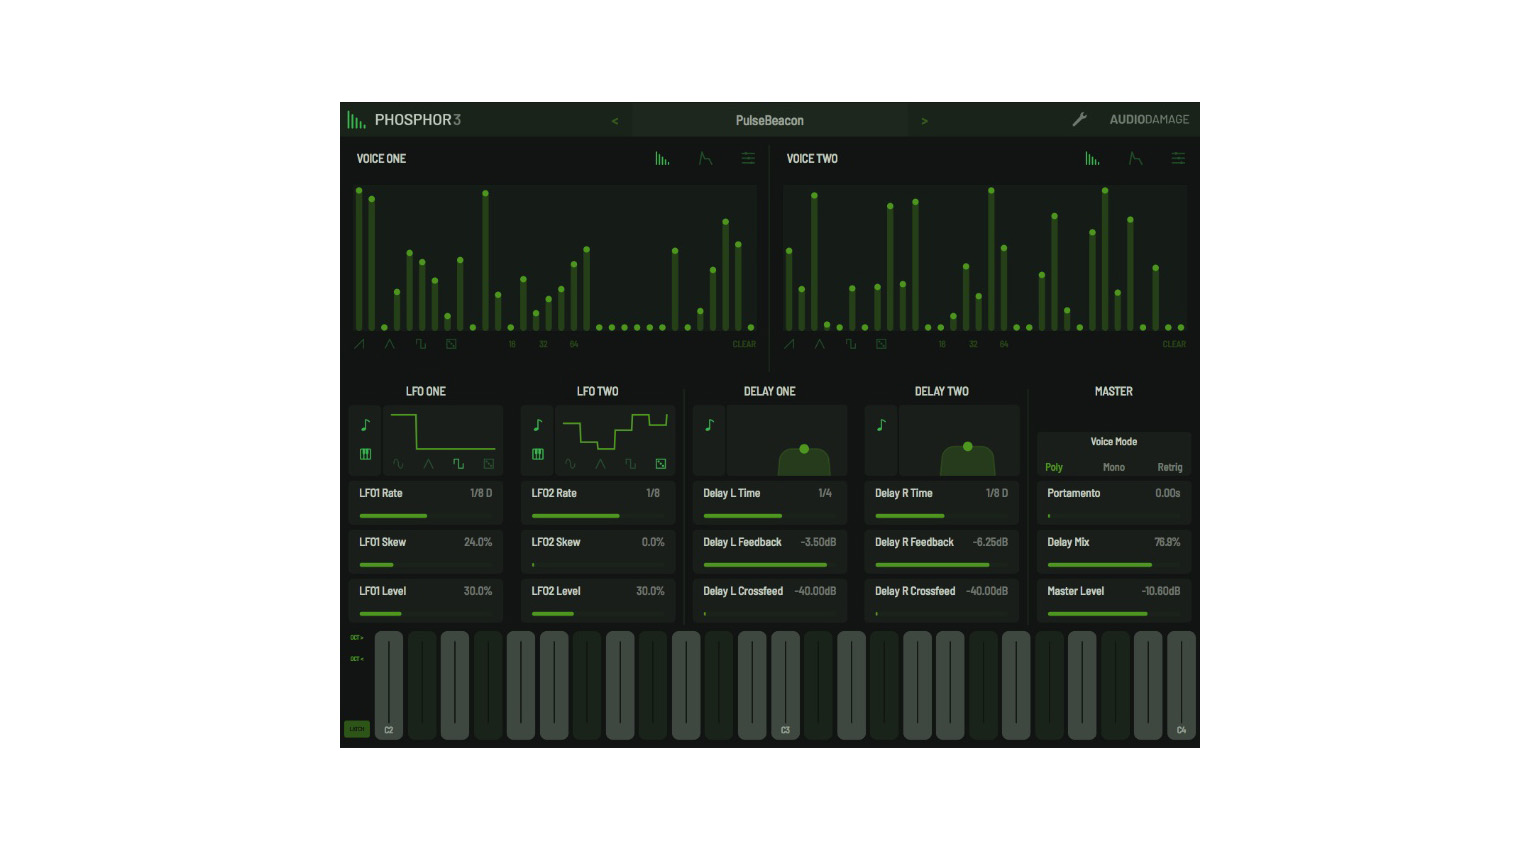Select triangle waveform for LFO One
This screenshot has height=850, width=1540.
[428, 464]
